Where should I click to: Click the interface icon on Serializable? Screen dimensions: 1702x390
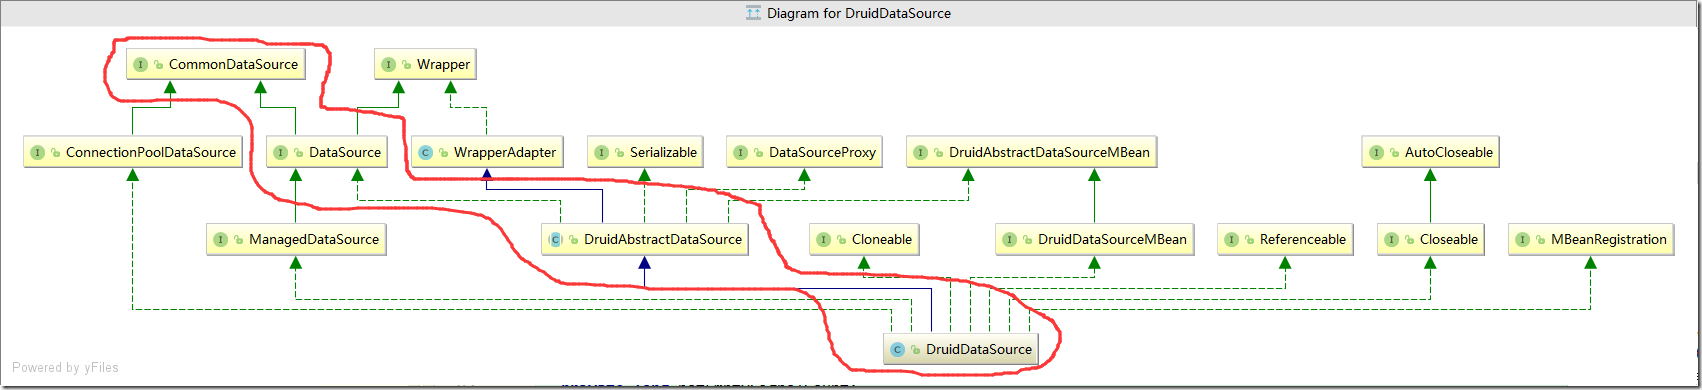pyautogui.click(x=601, y=153)
